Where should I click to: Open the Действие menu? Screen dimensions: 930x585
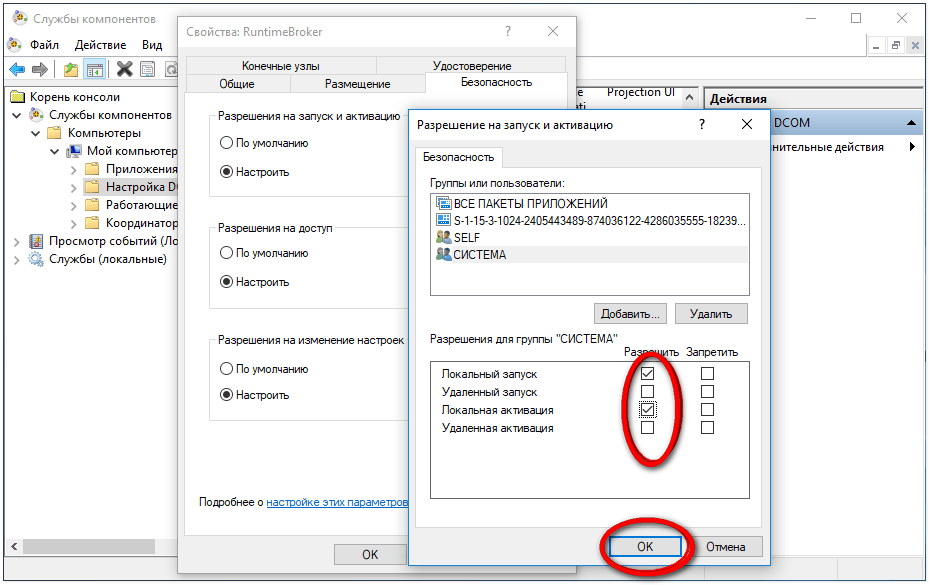tap(100, 45)
